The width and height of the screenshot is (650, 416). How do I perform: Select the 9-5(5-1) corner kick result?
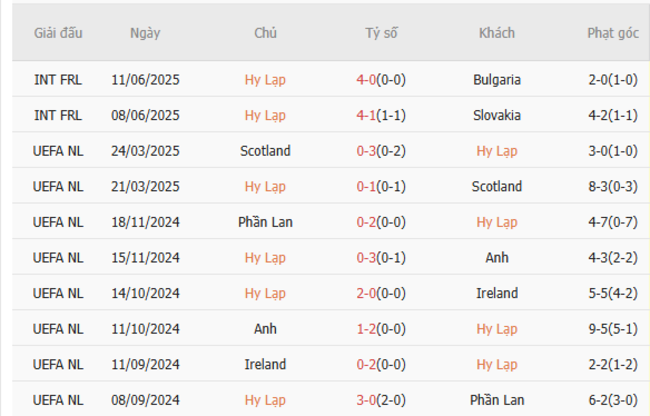pyautogui.click(x=612, y=328)
